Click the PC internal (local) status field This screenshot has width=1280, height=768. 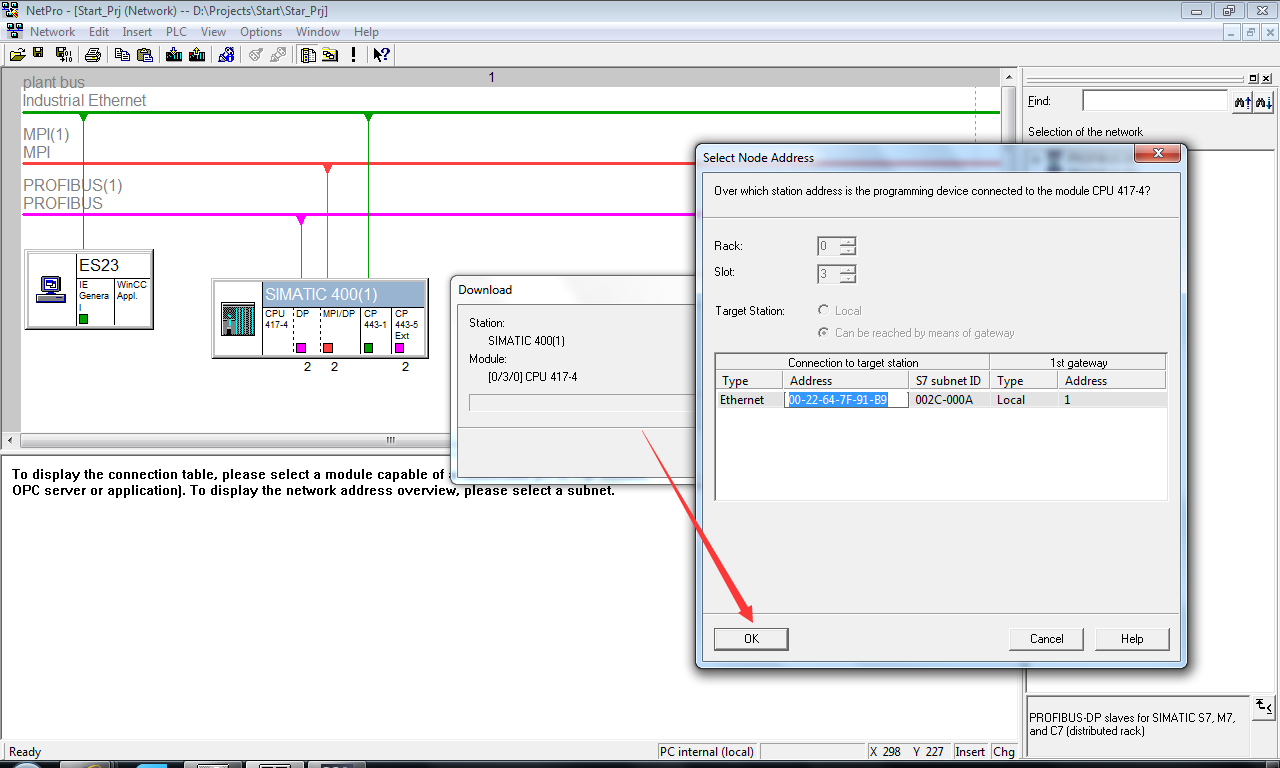(x=708, y=752)
